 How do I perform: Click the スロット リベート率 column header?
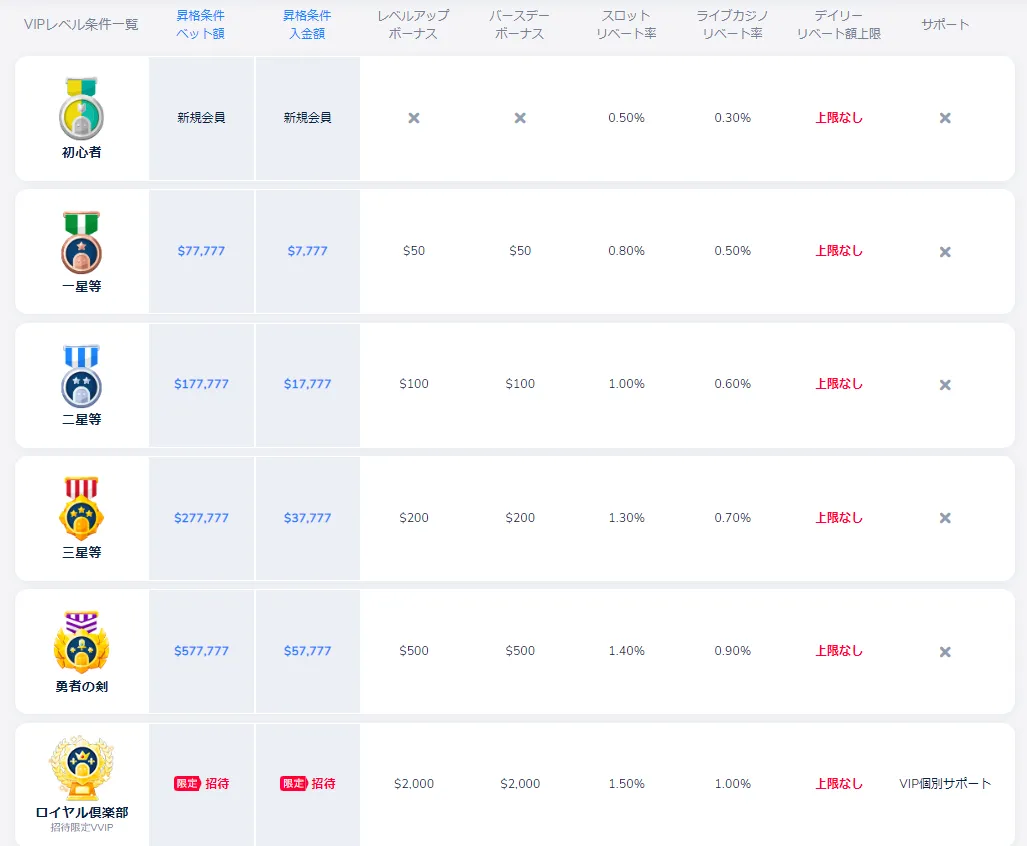pyautogui.click(x=626, y=24)
